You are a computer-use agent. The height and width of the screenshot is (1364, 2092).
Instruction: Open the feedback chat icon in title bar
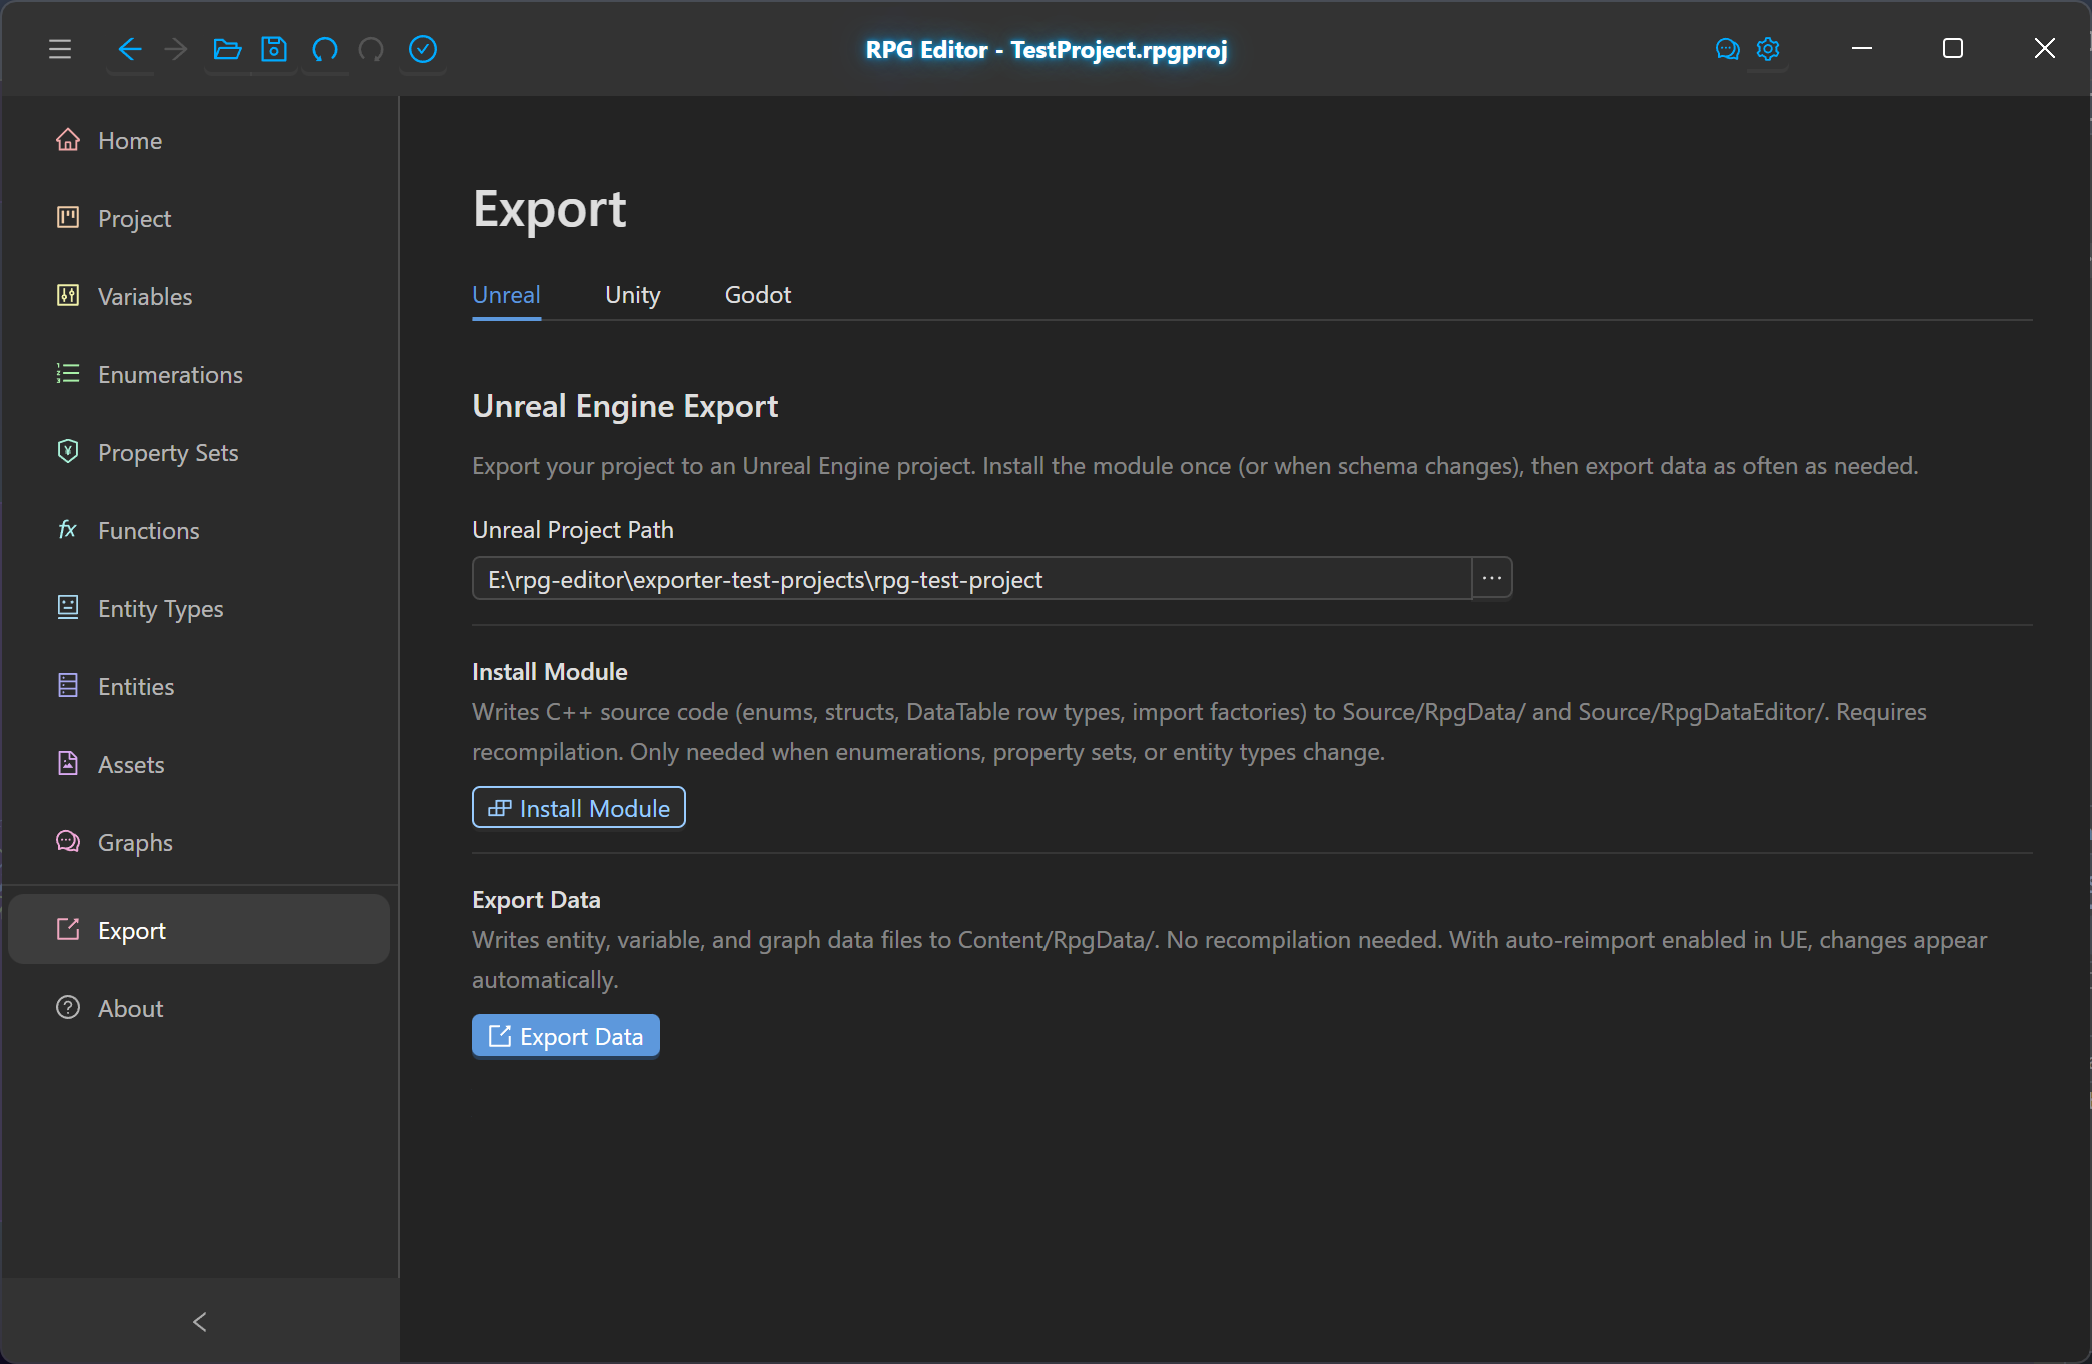click(1727, 49)
